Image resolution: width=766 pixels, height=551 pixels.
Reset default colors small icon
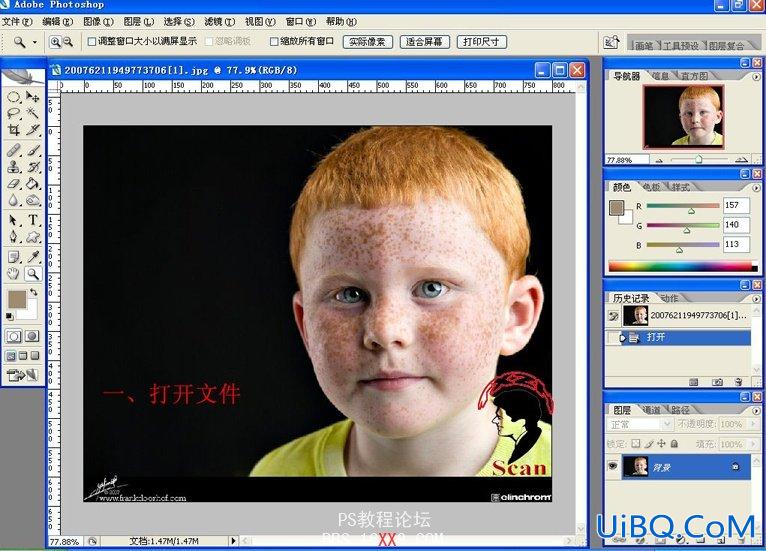9,317
